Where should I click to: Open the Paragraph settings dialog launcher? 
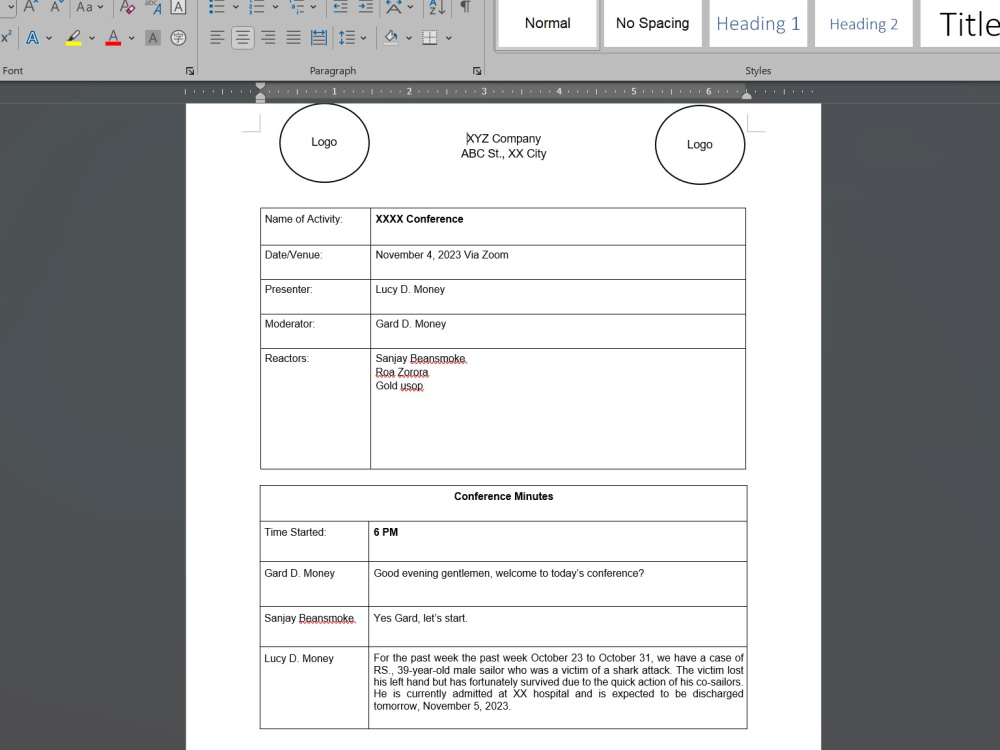click(477, 71)
